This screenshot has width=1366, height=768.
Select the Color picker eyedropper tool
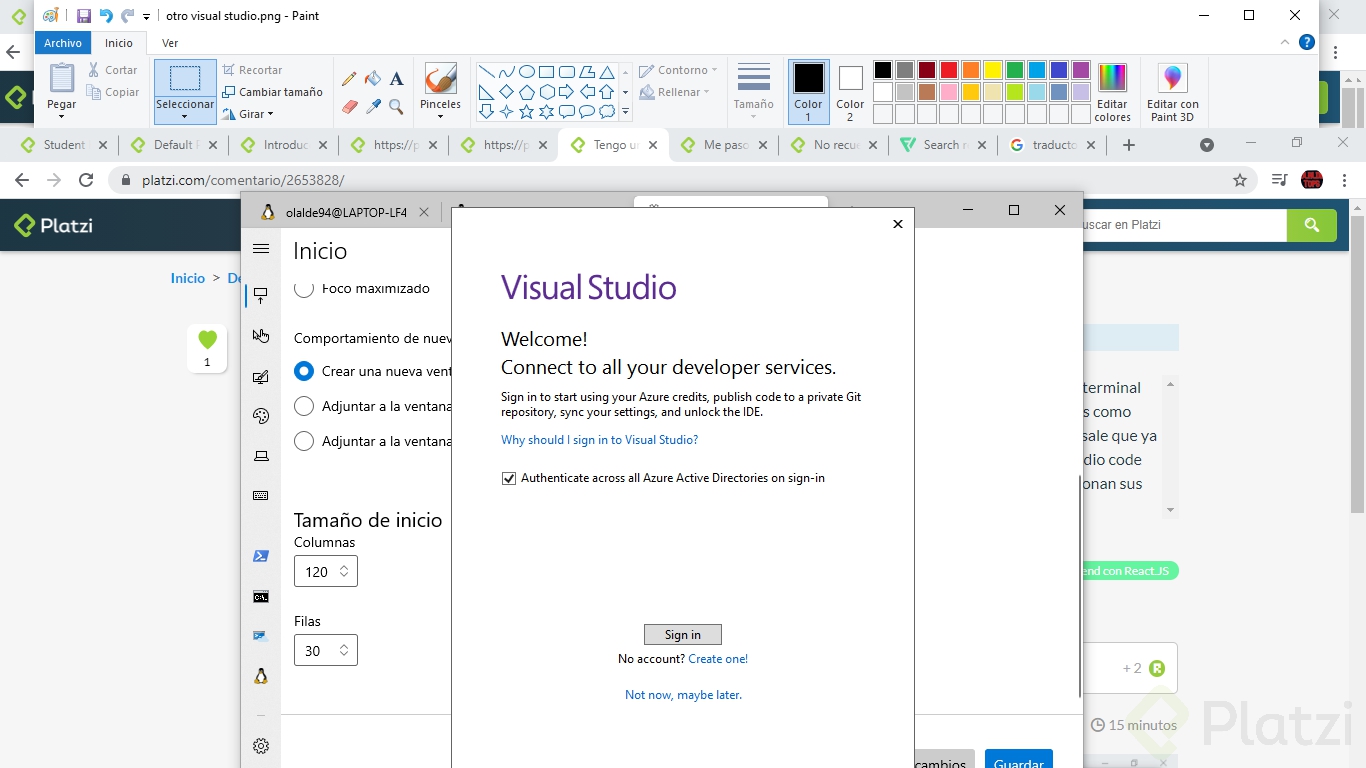pos(373,106)
